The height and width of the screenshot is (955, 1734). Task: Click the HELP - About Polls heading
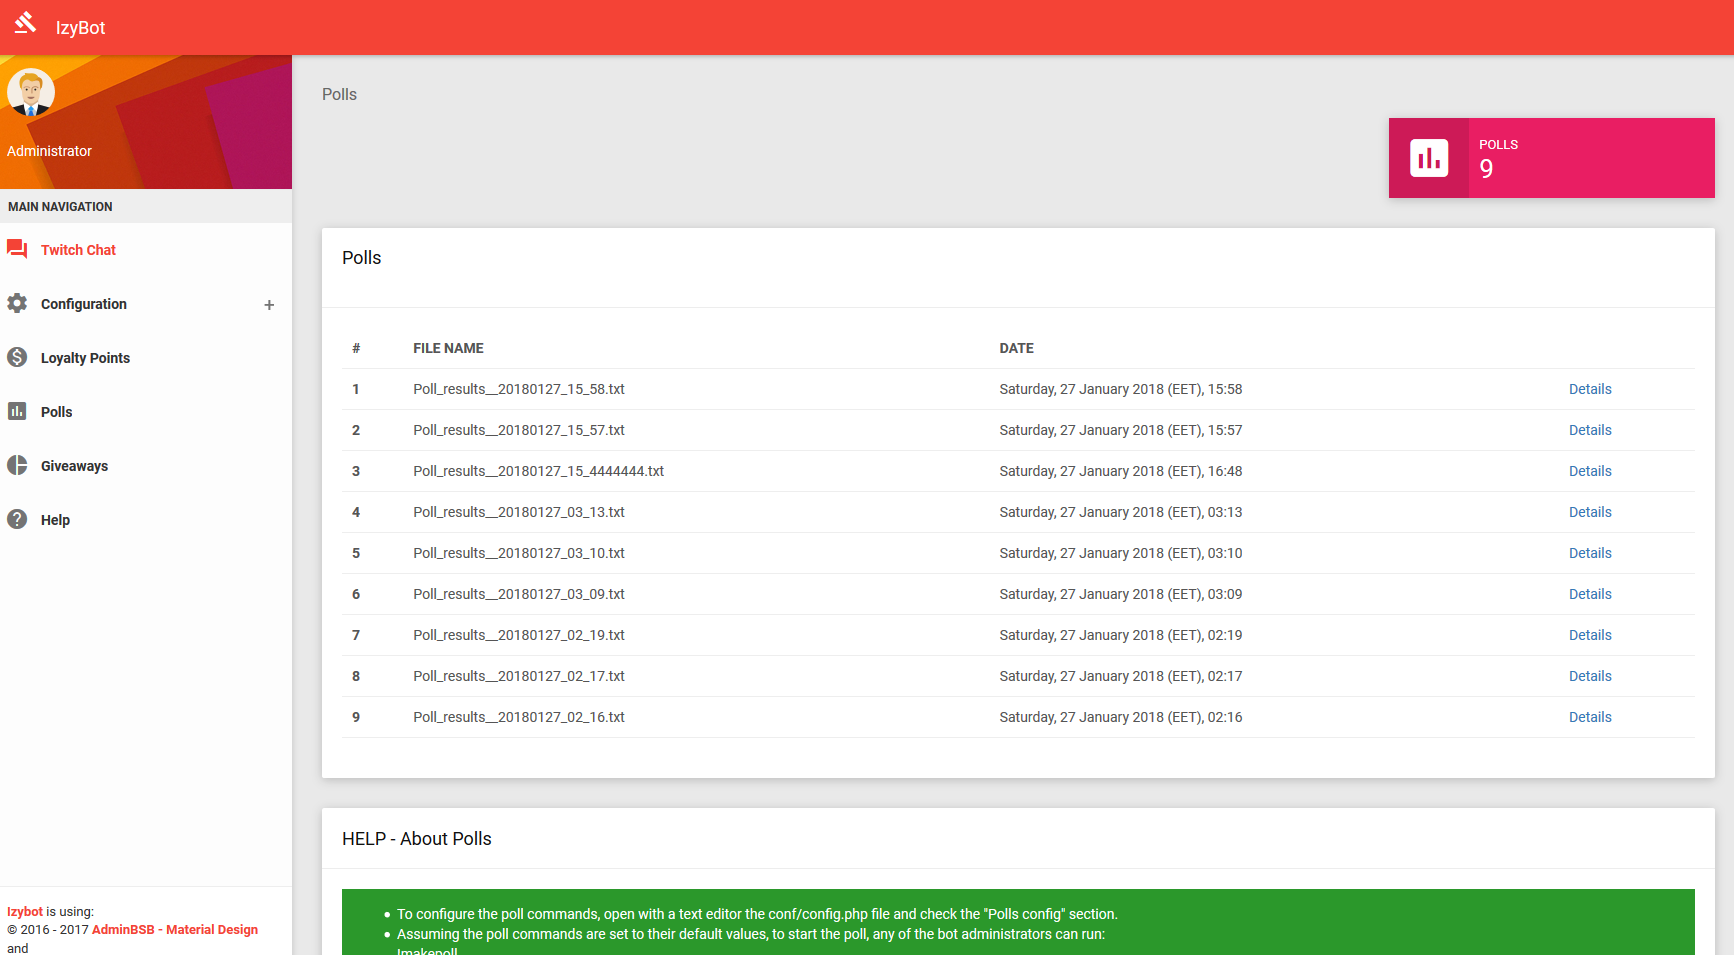click(417, 839)
